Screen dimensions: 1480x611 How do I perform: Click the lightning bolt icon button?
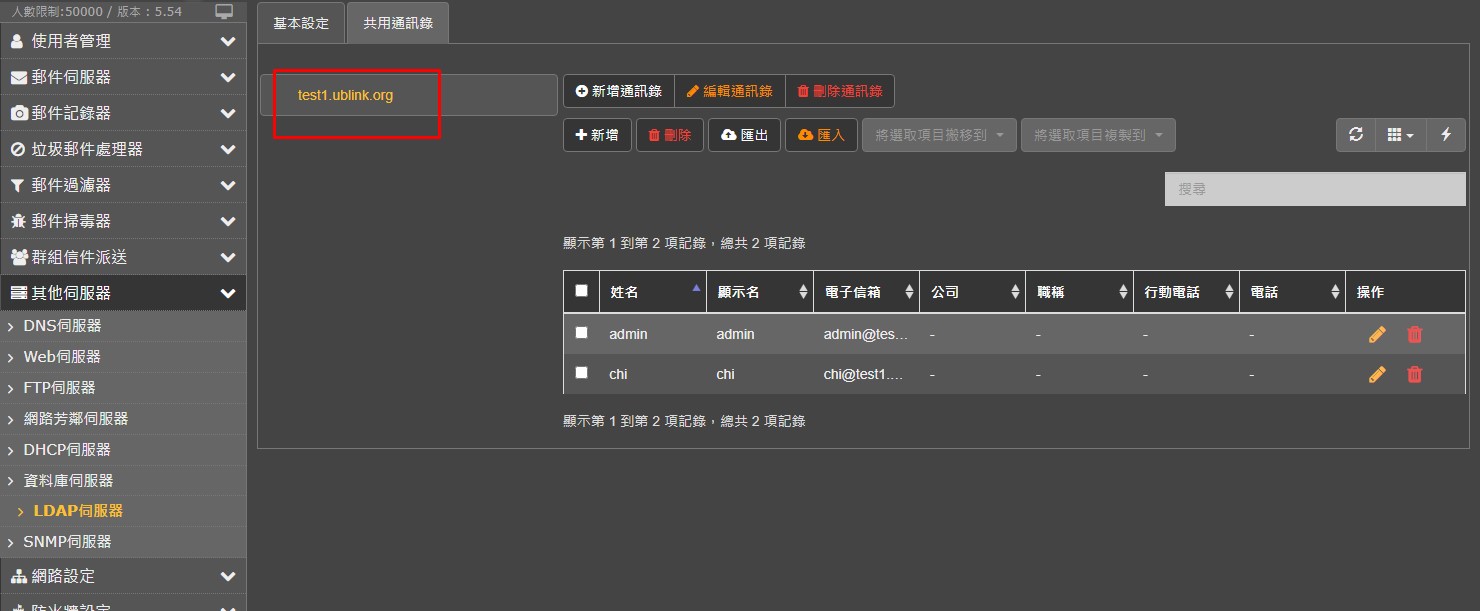tap(1446, 135)
